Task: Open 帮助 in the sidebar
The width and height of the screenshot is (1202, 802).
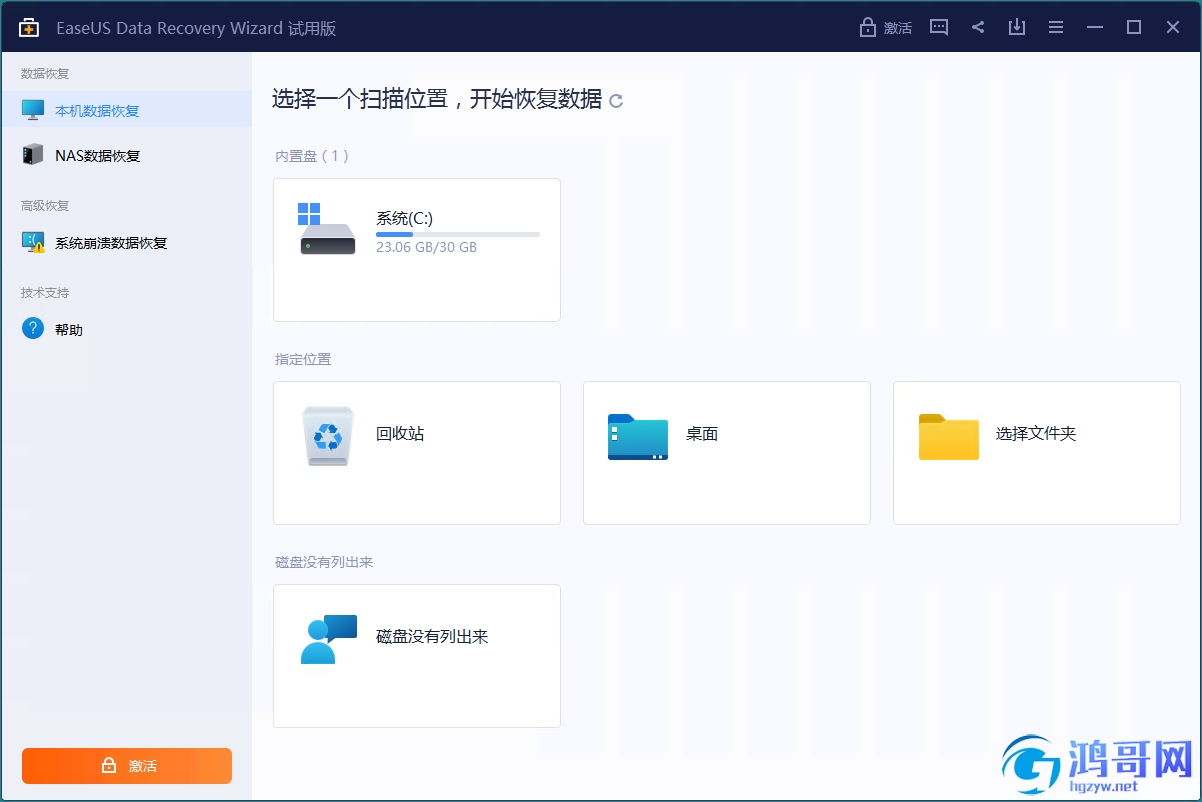Action: (x=126, y=329)
